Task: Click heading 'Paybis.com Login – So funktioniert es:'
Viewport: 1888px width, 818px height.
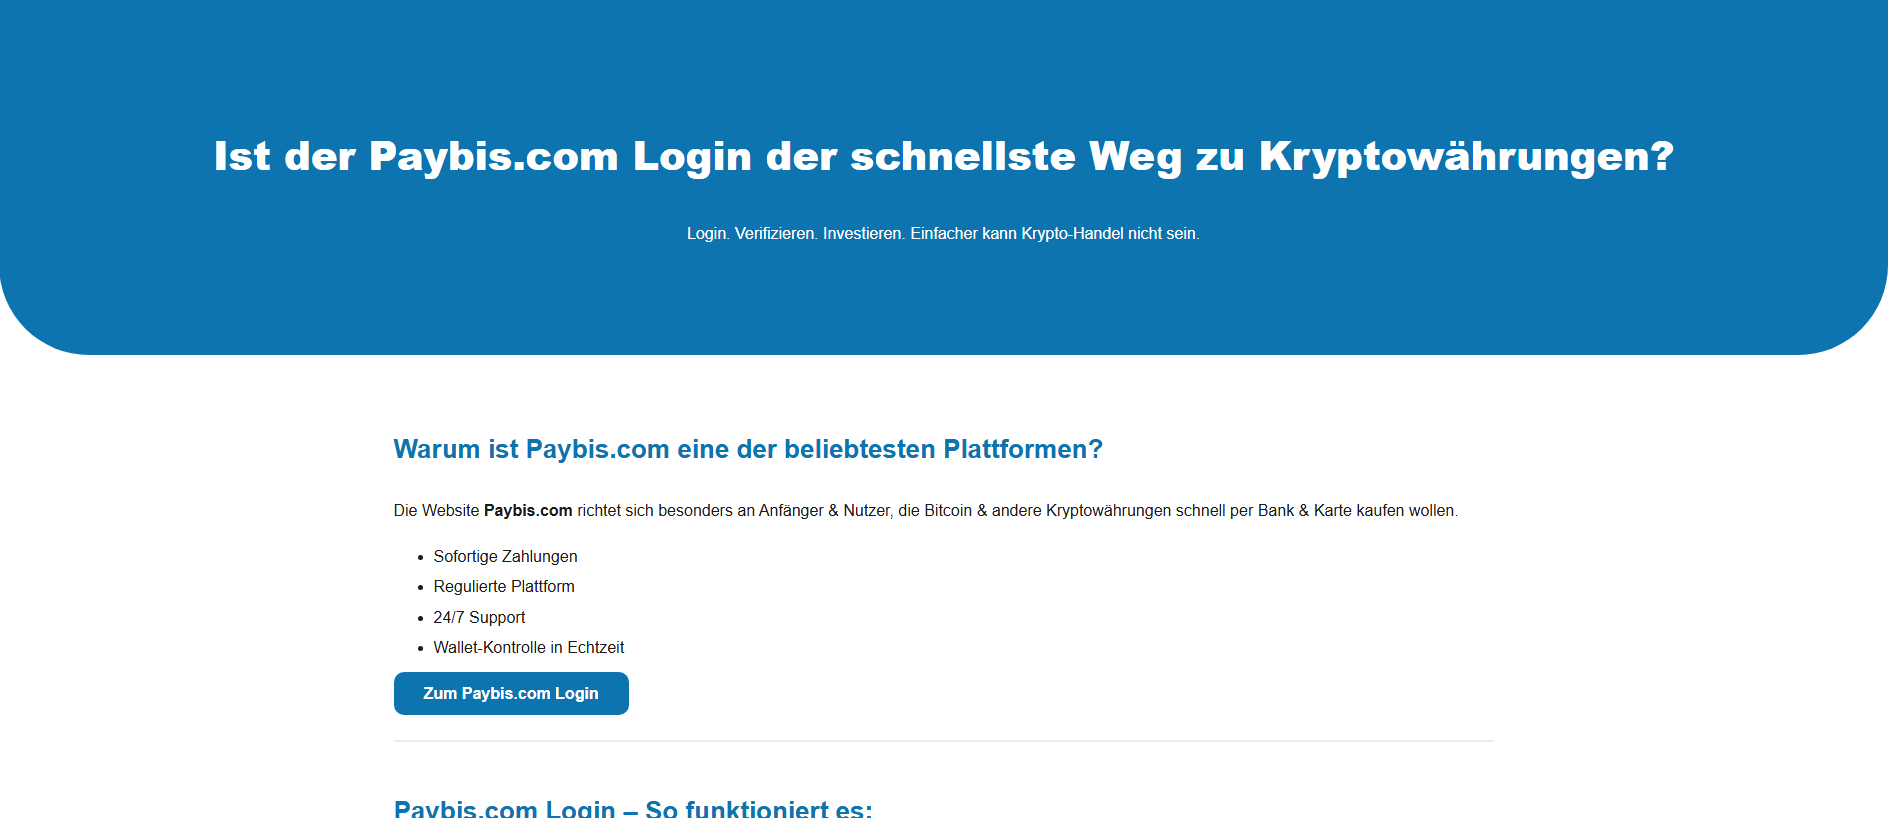Action: [633, 808]
